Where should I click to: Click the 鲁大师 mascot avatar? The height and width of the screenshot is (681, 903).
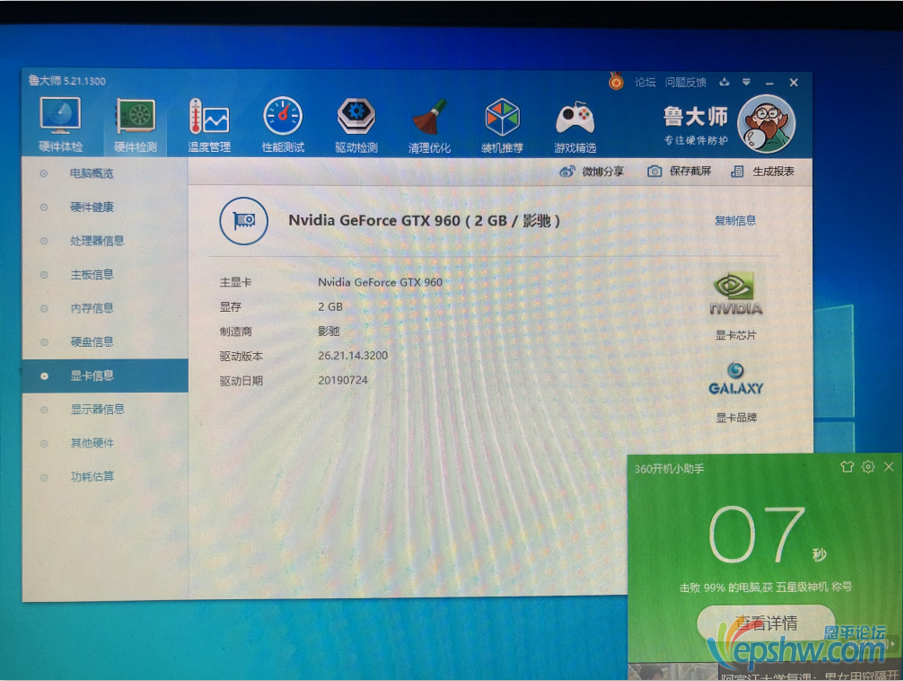[x=767, y=124]
